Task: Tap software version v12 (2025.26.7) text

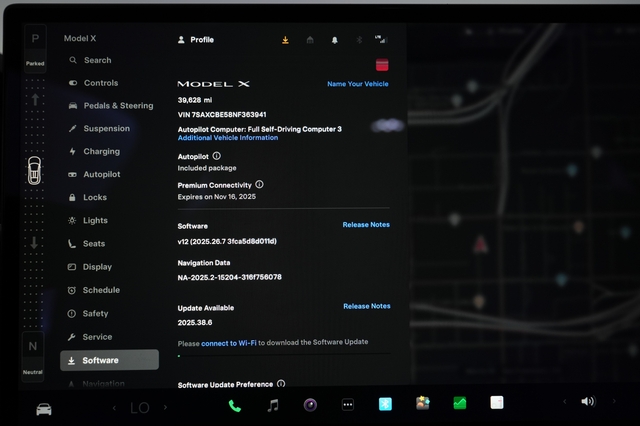Action: tap(227, 241)
